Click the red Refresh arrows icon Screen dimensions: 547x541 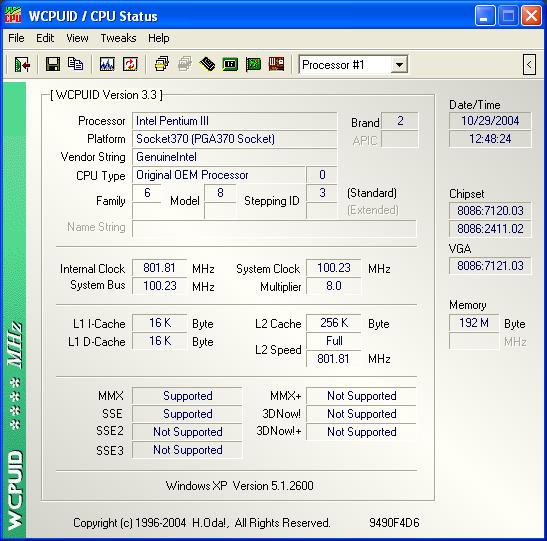[130, 65]
